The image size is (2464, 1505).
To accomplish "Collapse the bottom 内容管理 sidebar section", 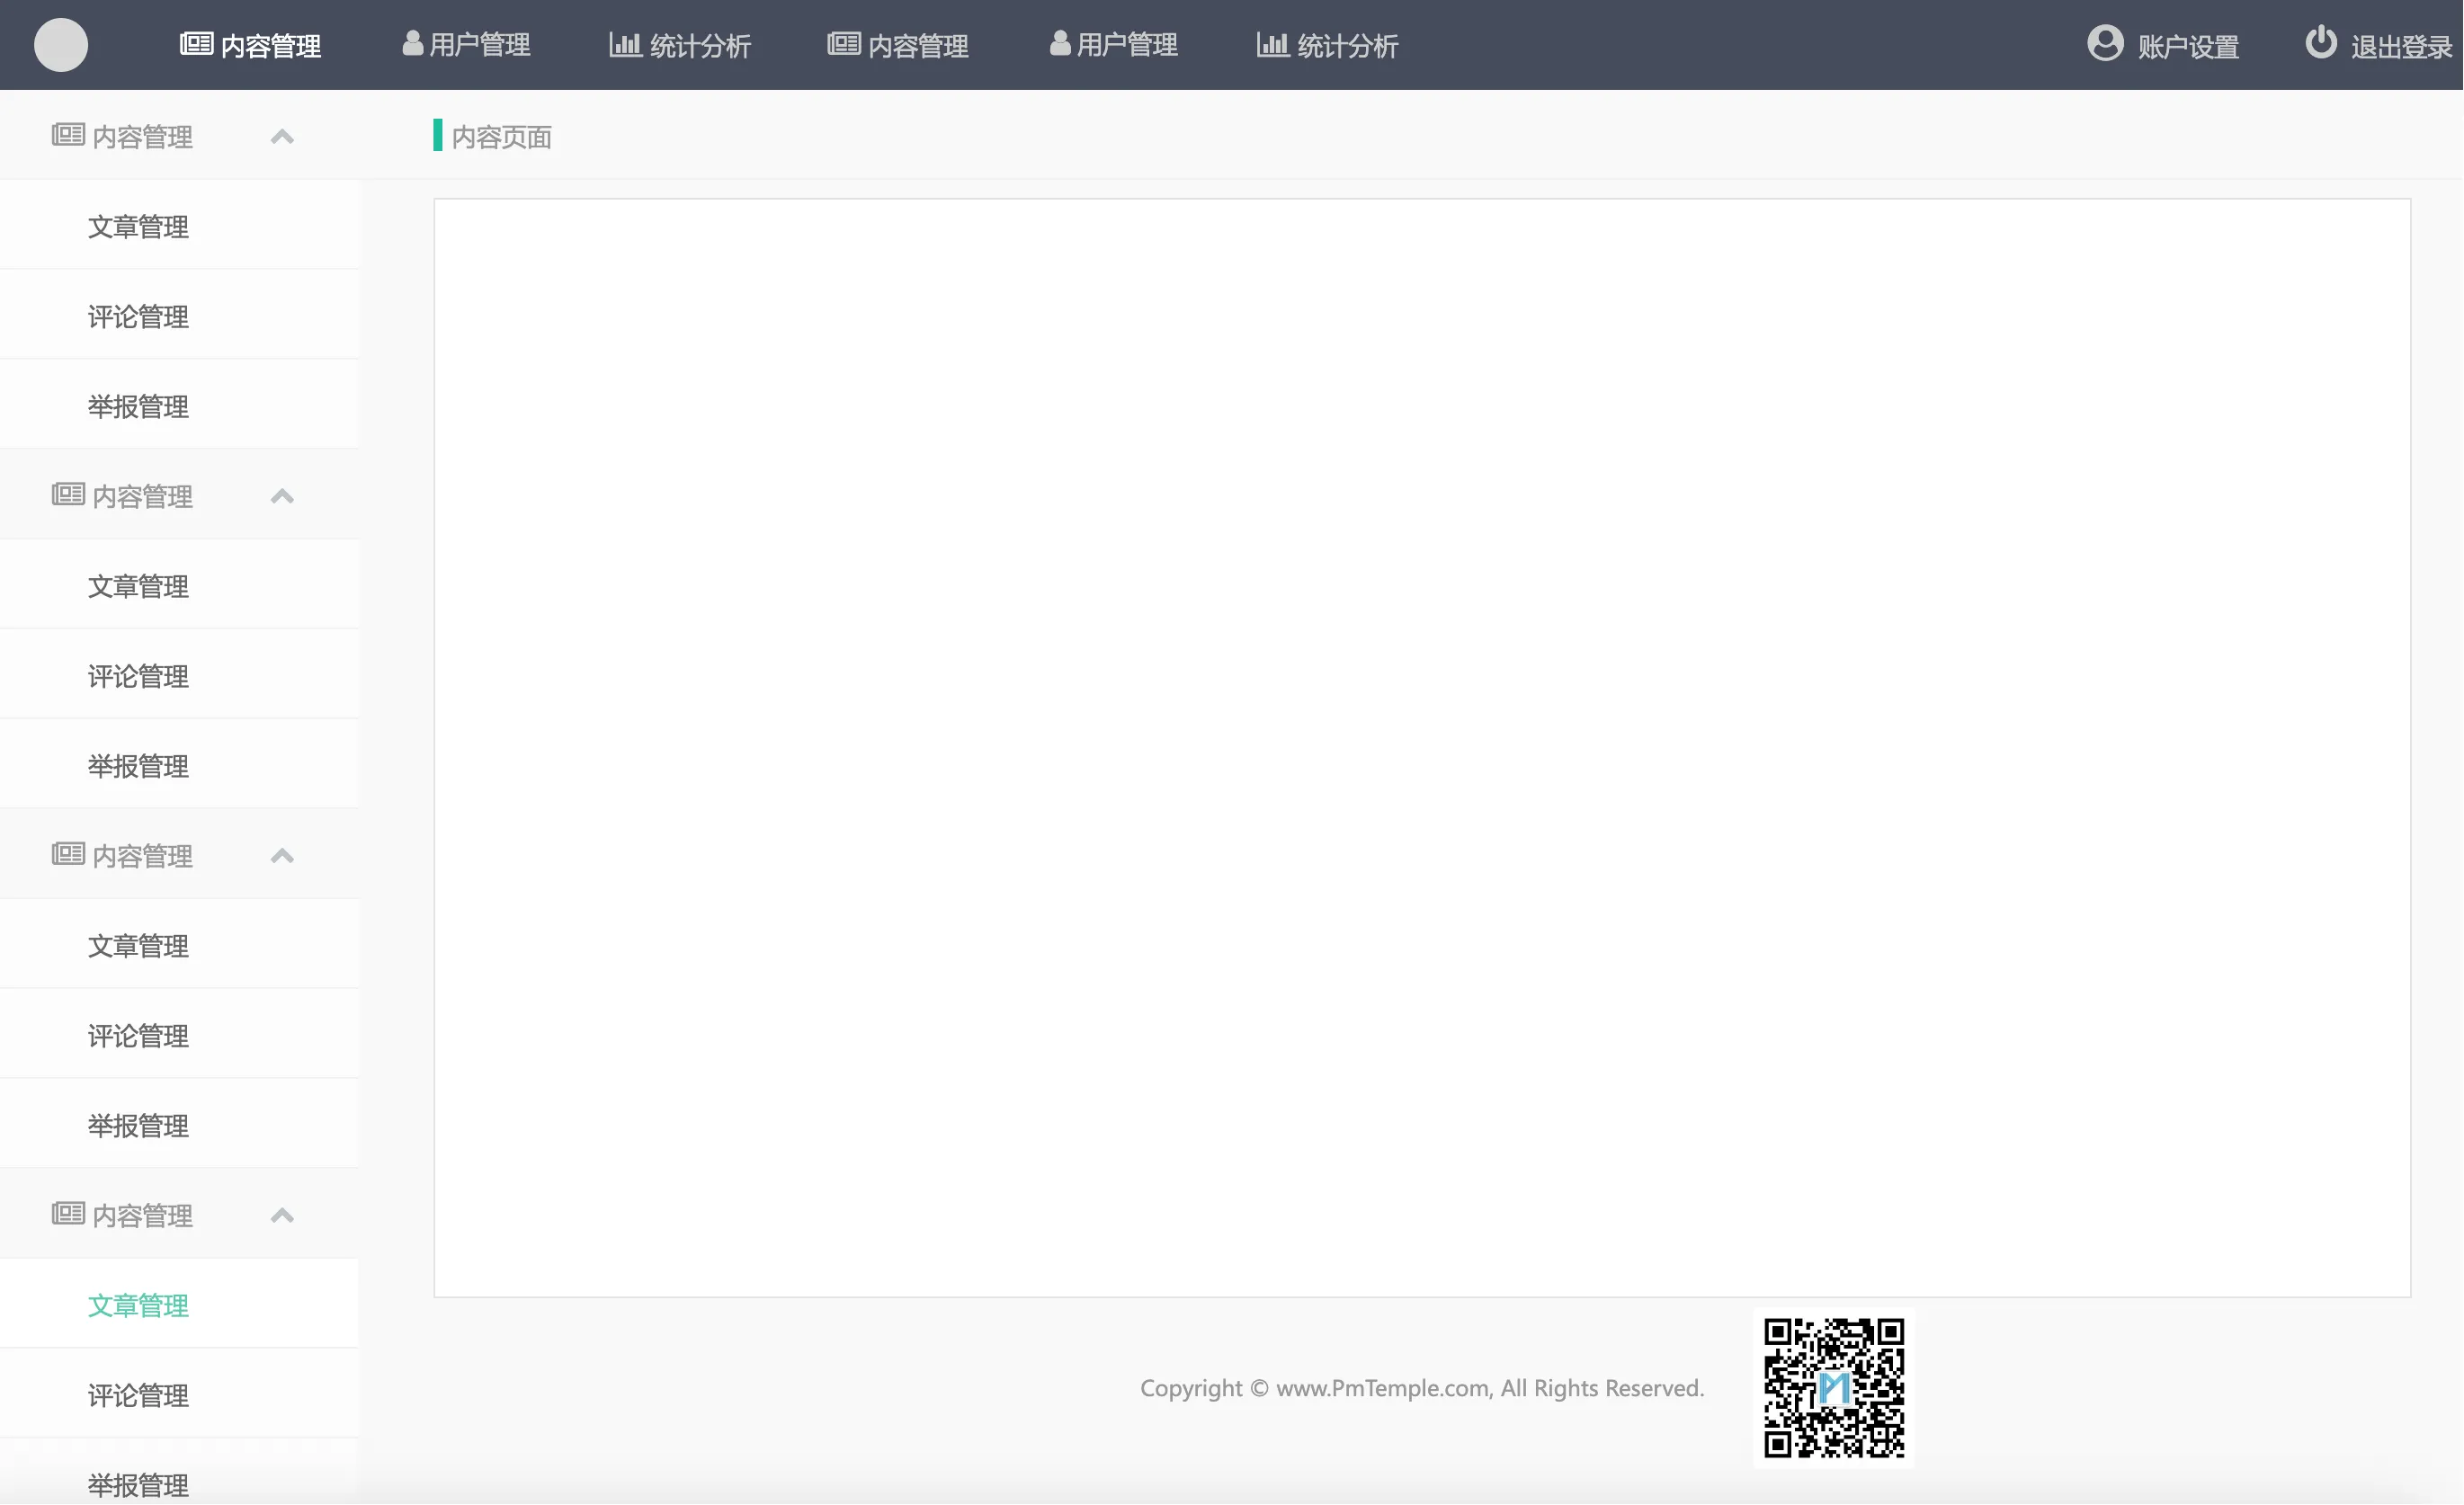I will point(282,1215).
